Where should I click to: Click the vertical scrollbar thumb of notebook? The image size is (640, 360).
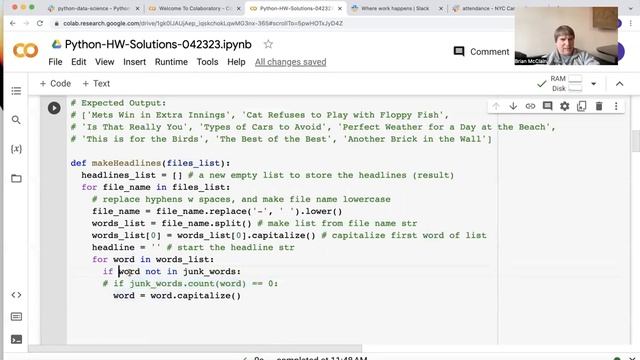point(636,141)
